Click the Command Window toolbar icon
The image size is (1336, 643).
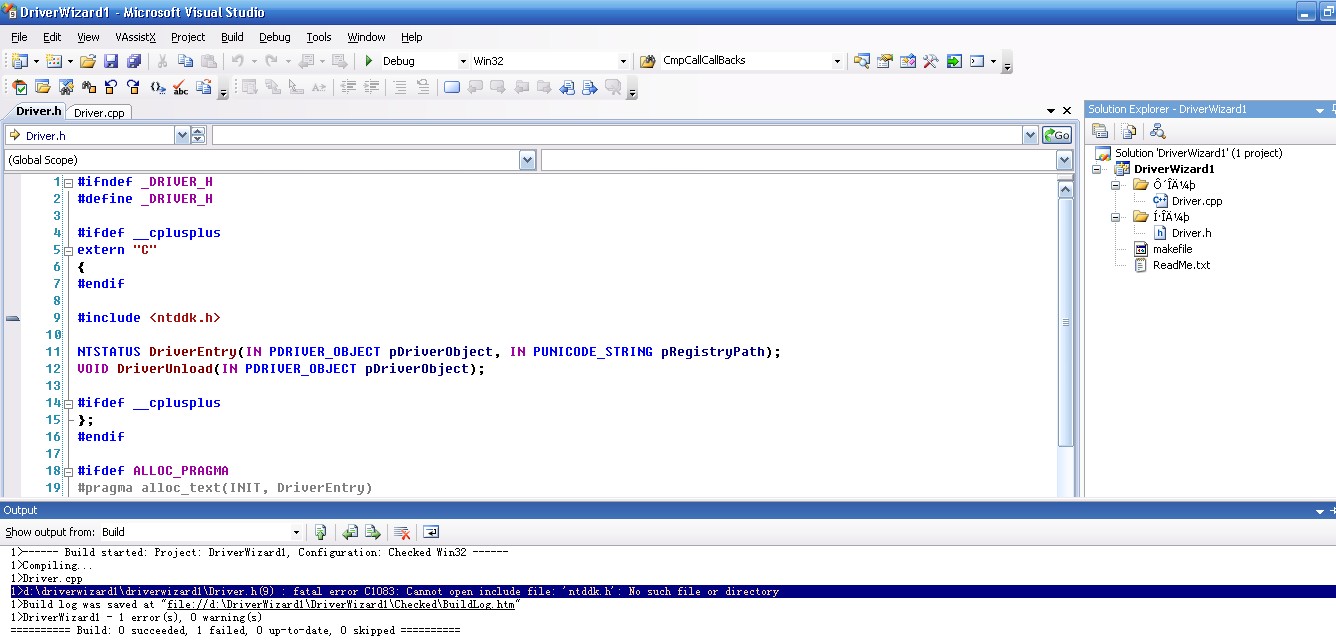[977, 61]
